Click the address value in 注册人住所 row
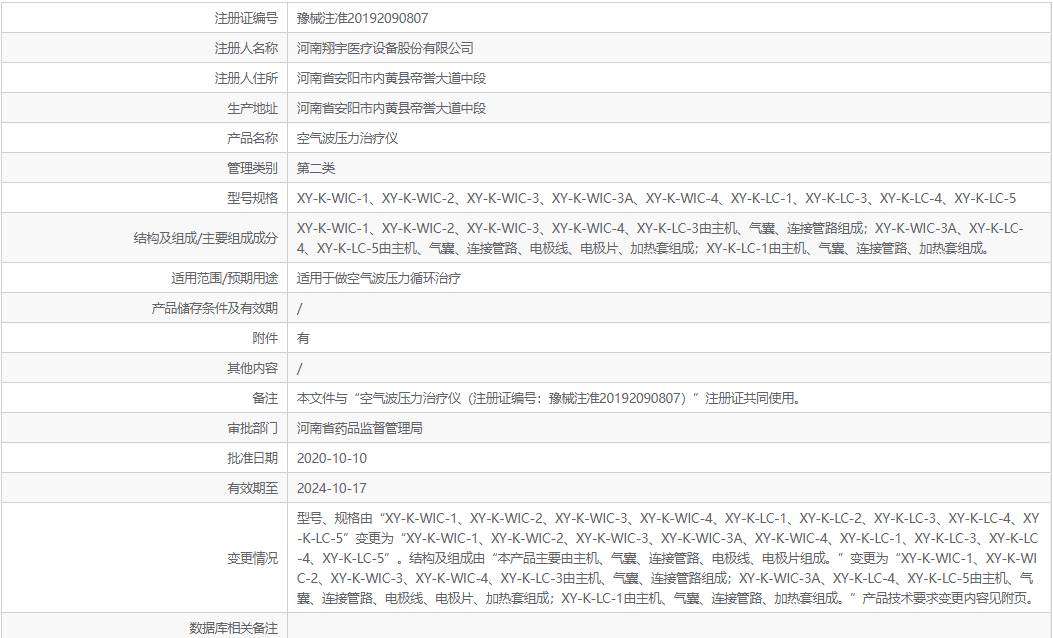 tap(391, 79)
